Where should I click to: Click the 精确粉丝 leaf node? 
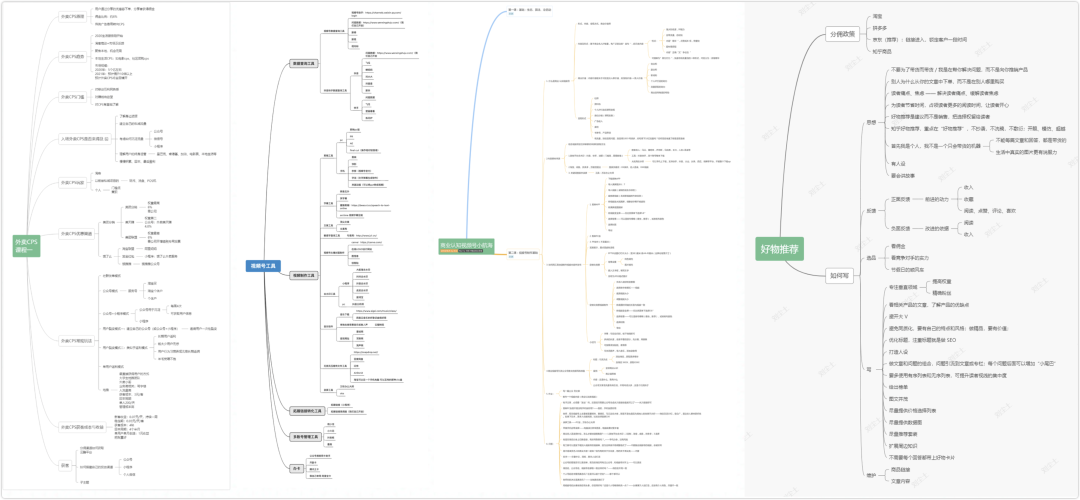tap(942, 293)
